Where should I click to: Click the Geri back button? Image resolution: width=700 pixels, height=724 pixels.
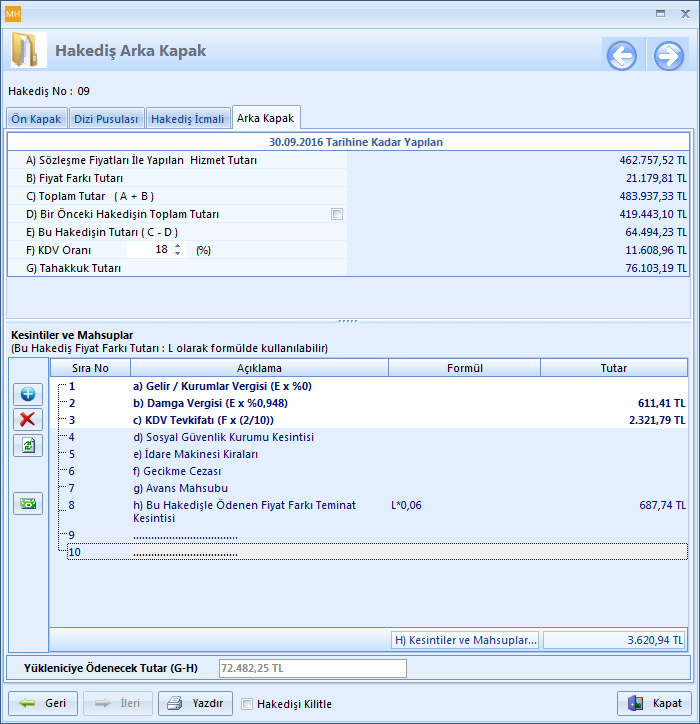(43, 703)
